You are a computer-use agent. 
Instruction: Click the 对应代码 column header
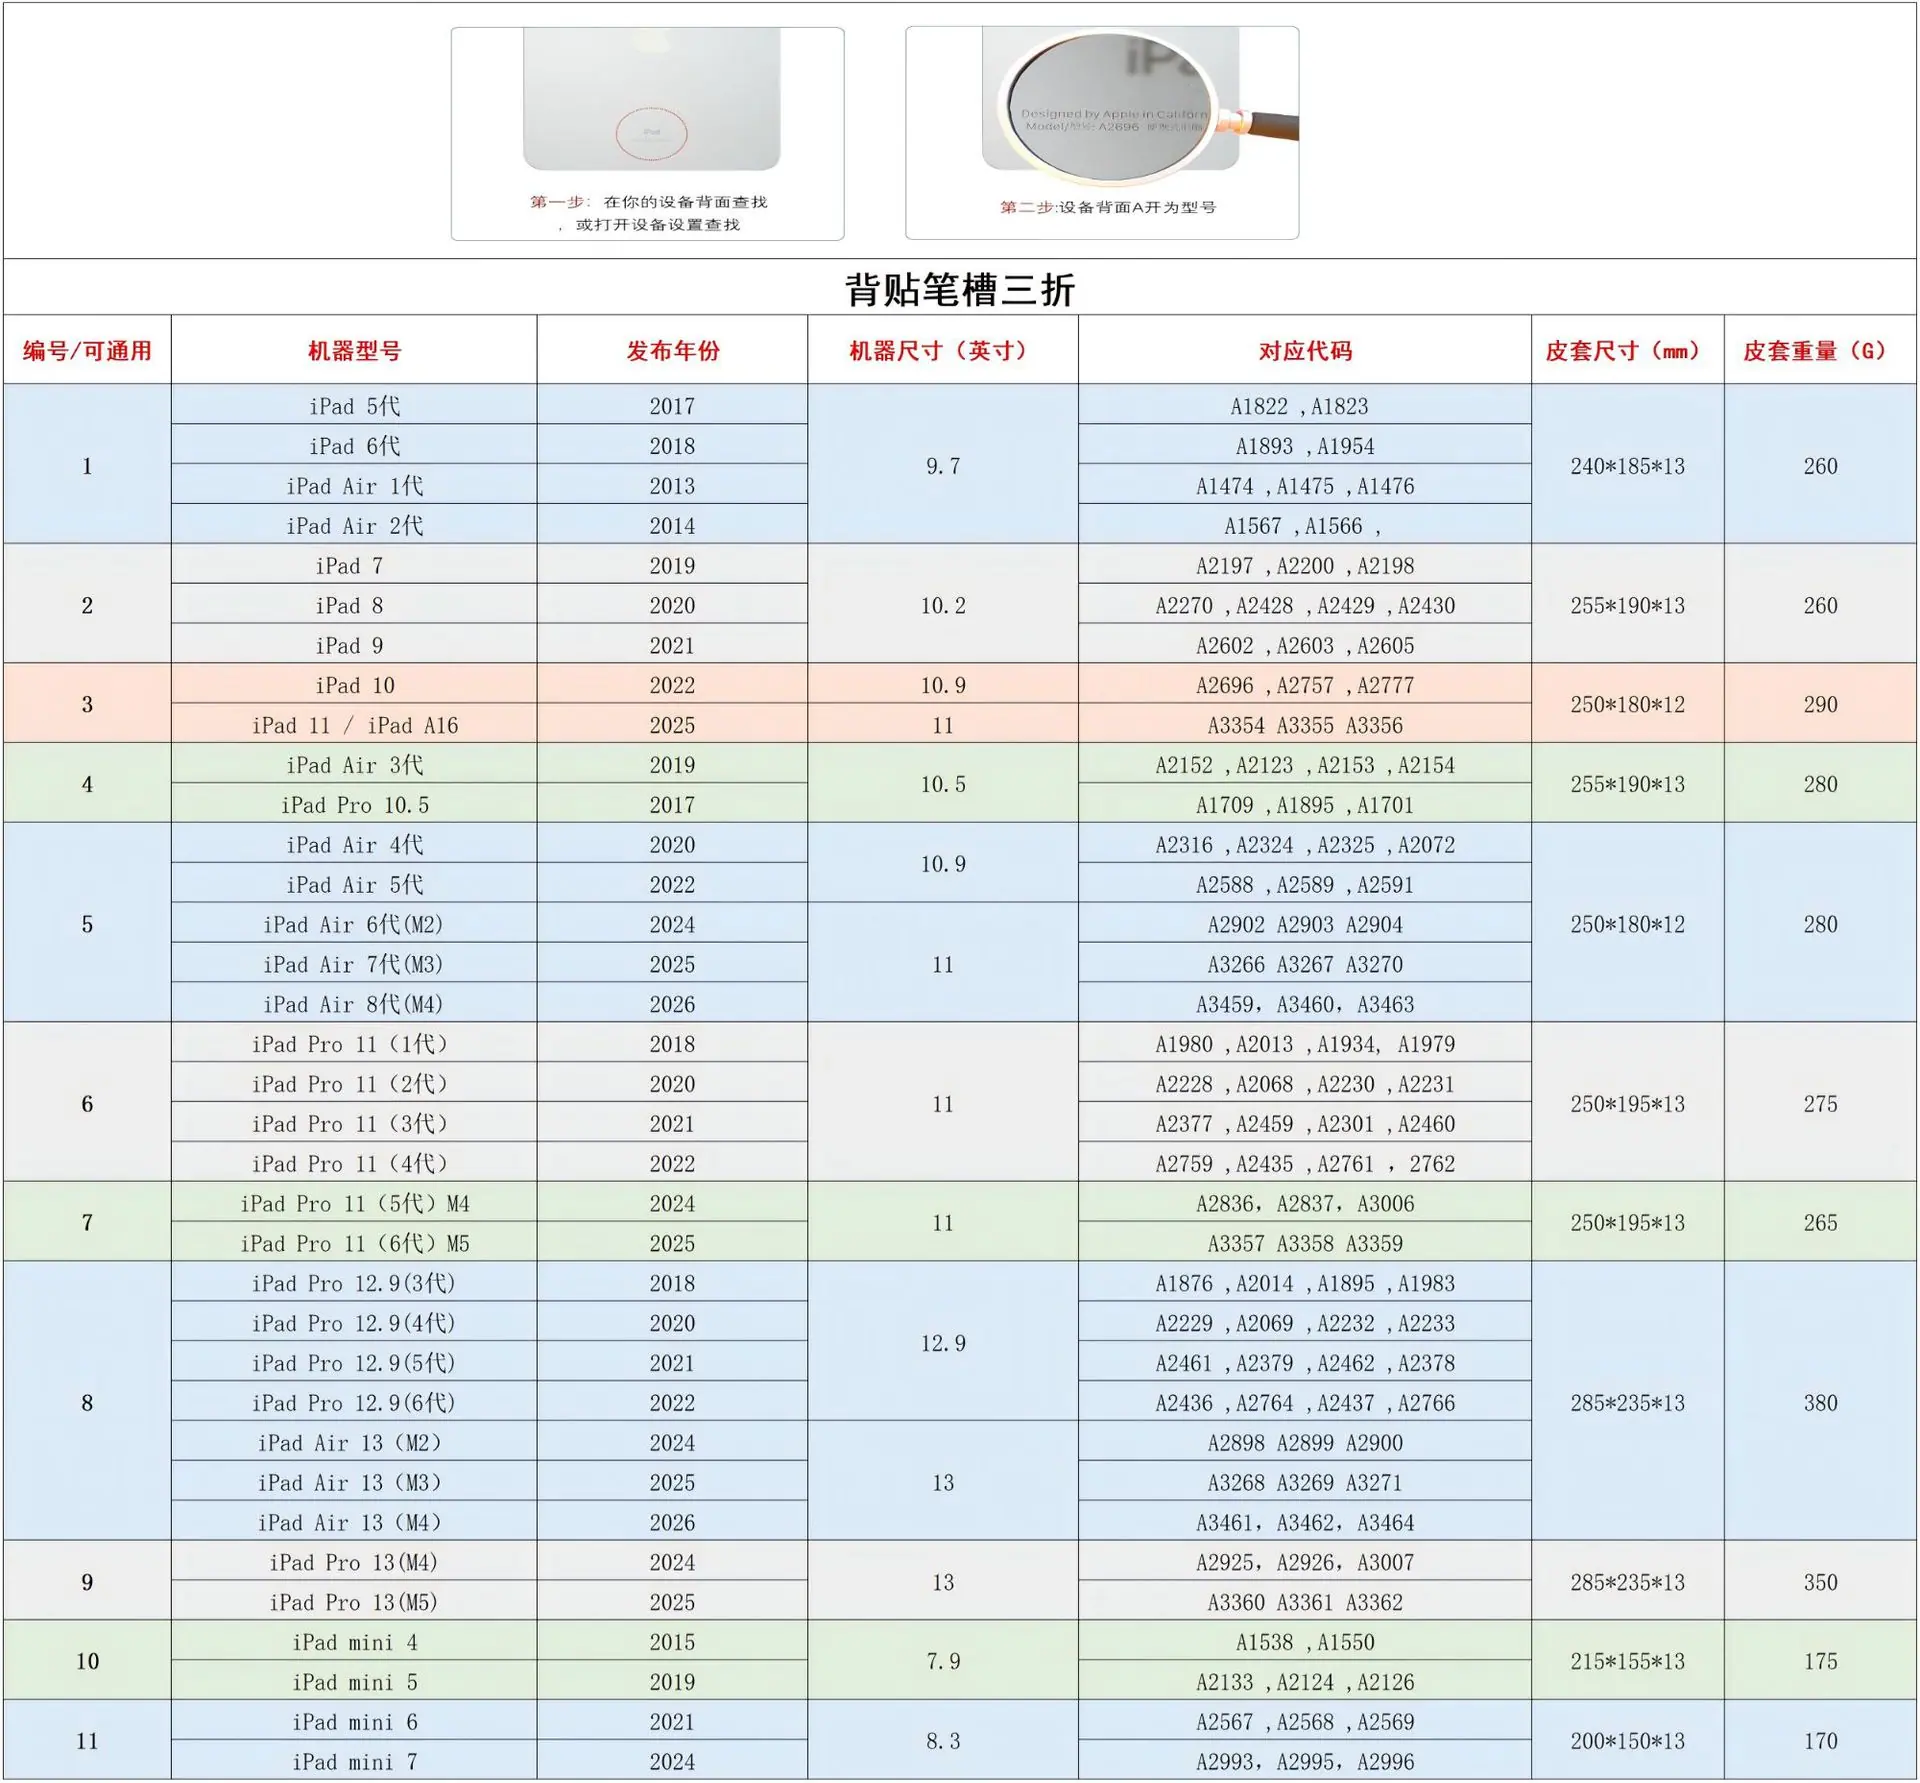coord(1305,351)
